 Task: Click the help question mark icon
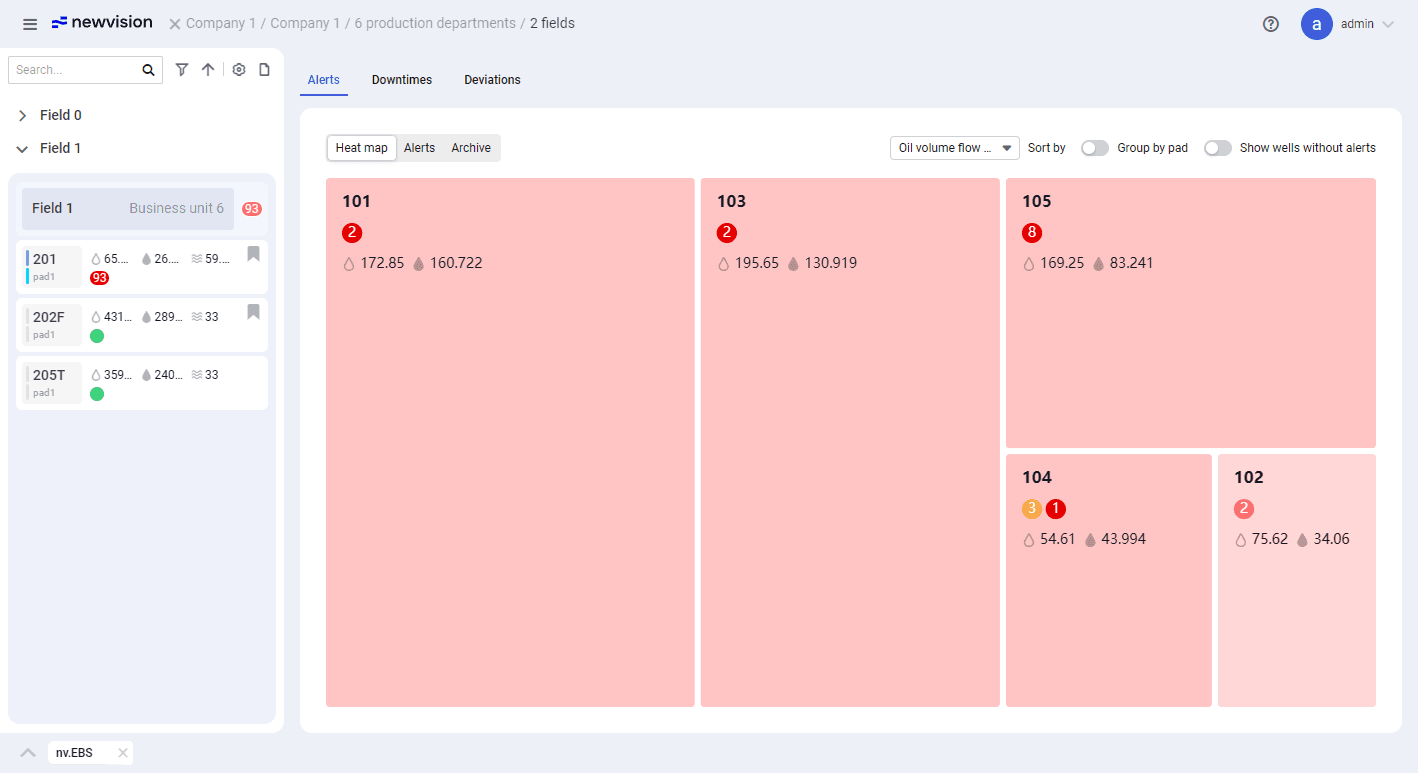[x=1271, y=24]
